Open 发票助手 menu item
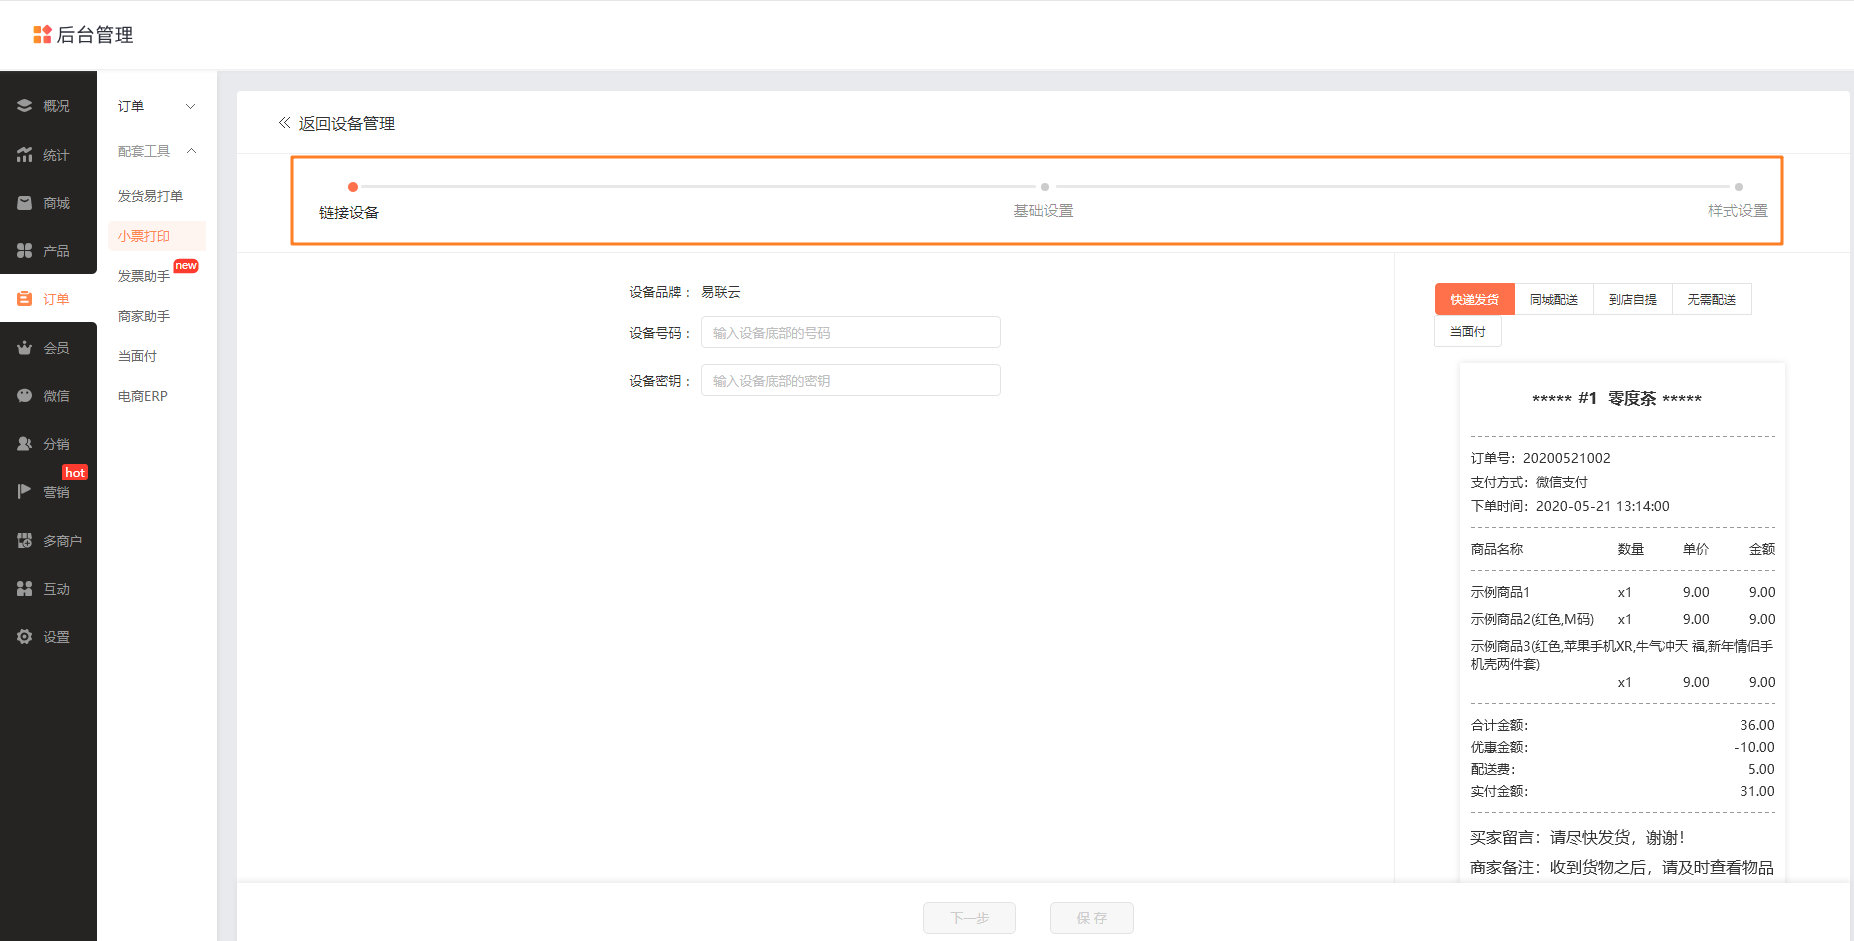The width and height of the screenshot is (1854, 941). (x=144, y=276)
